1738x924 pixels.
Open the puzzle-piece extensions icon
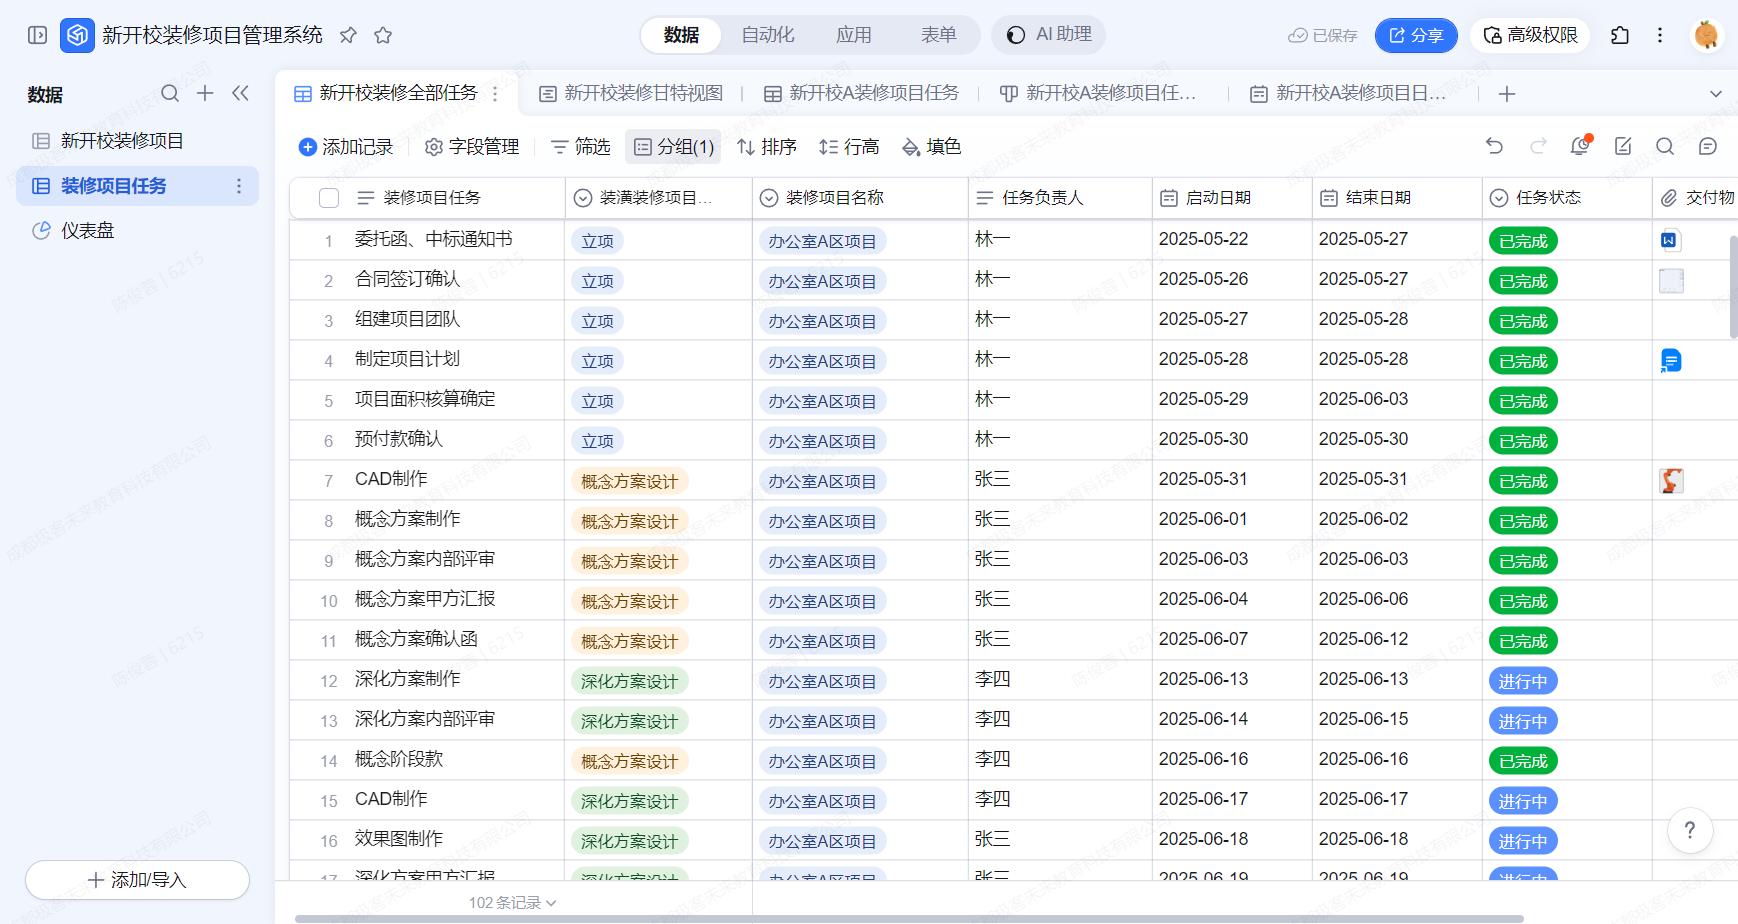pos(1620,35)
